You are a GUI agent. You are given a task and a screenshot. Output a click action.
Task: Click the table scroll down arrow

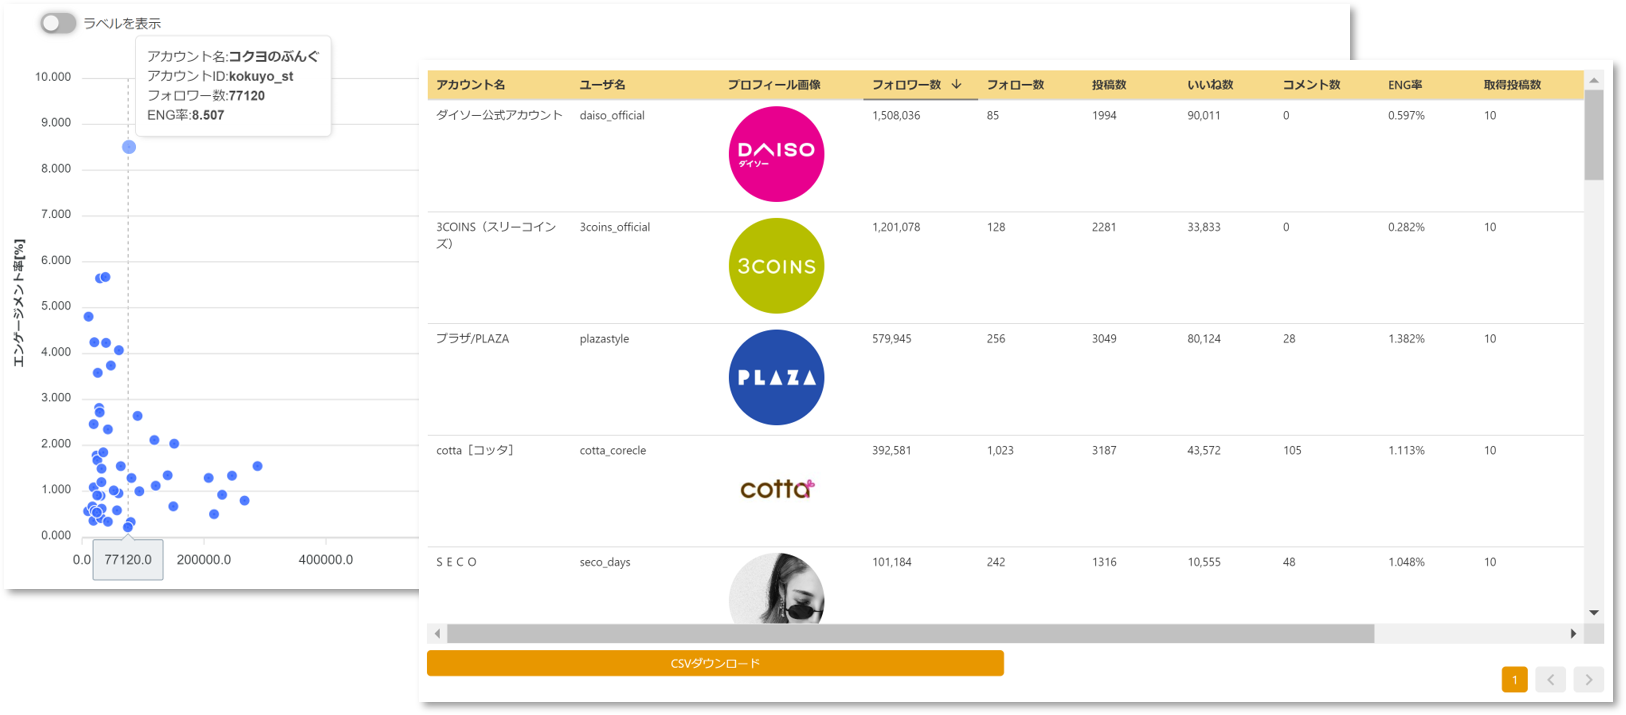pyautogui.click(x=1594, y=612)
